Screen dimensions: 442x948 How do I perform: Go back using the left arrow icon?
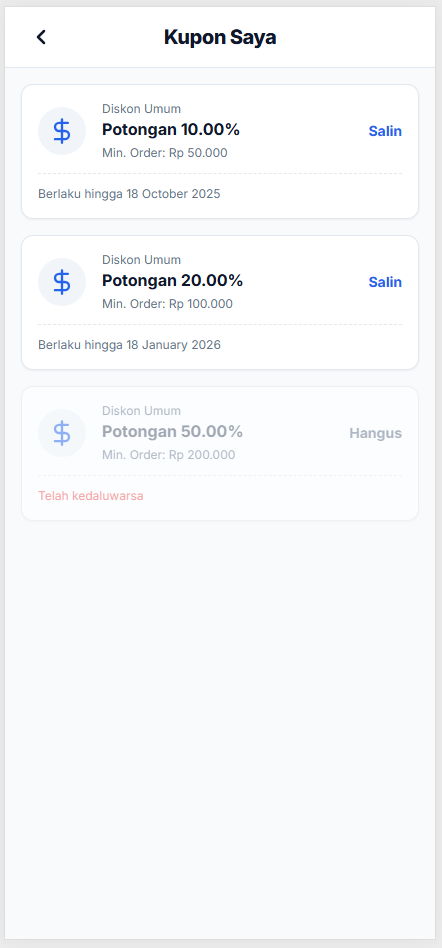click(41, 37)
